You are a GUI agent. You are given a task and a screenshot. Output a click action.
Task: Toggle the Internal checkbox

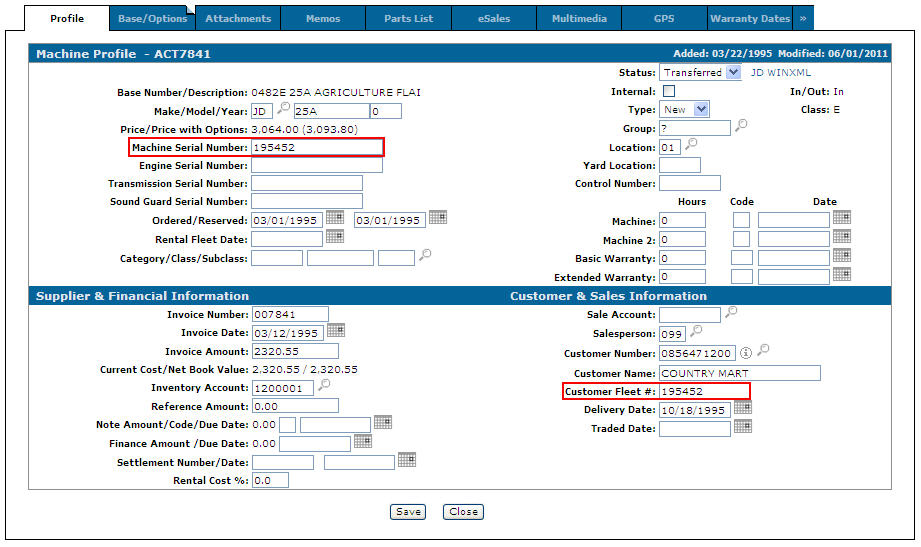pos(669,91)
